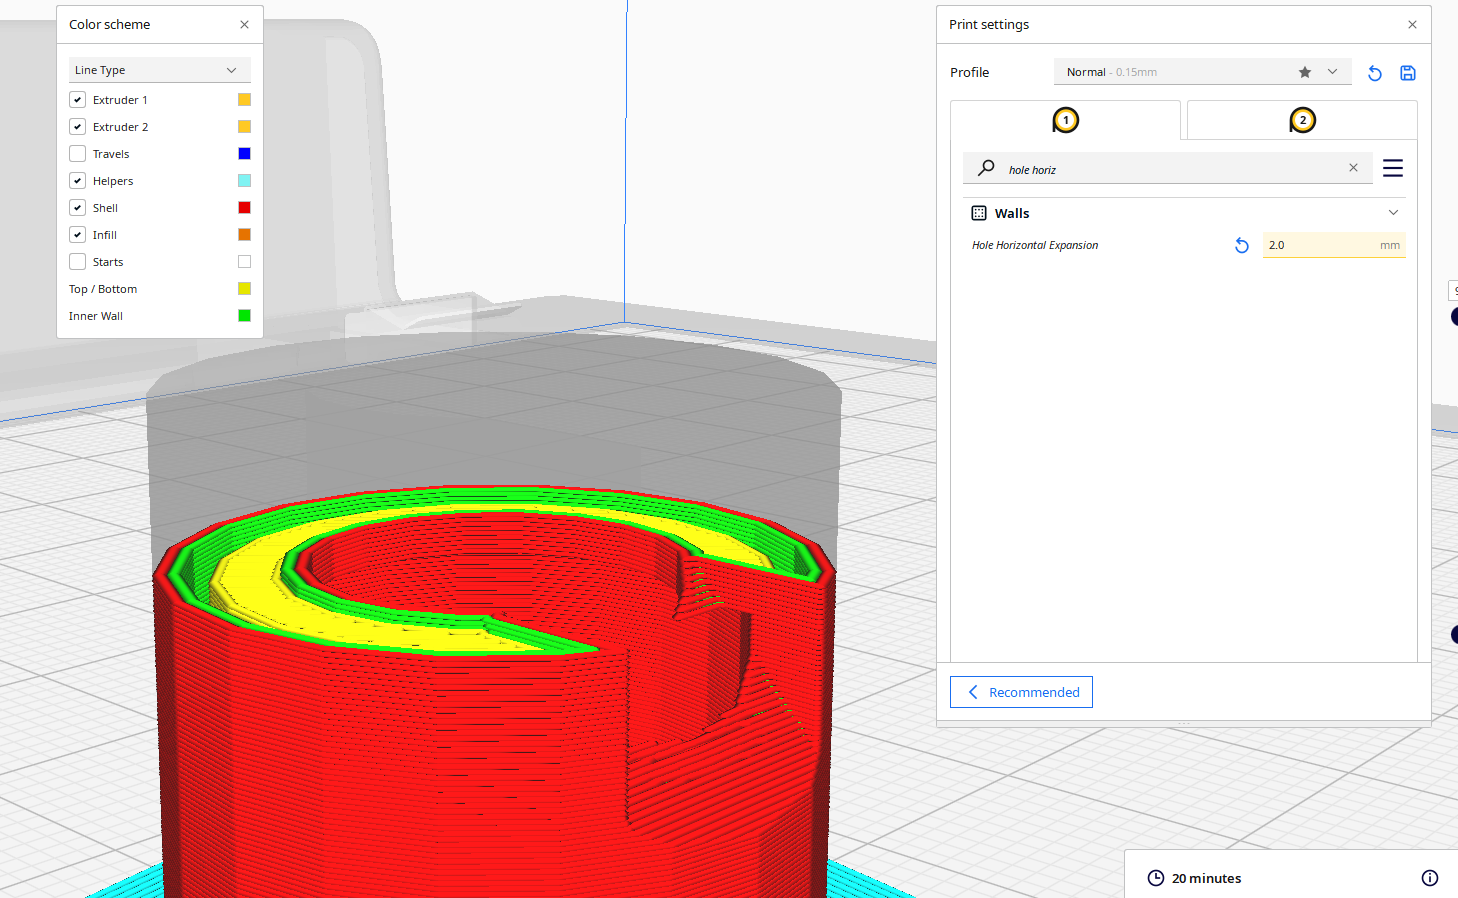The width and height of the screenshot is (1458, 898).
Task: Click the Hole Horizontal Expansion value field
Action: (1334, 245)
